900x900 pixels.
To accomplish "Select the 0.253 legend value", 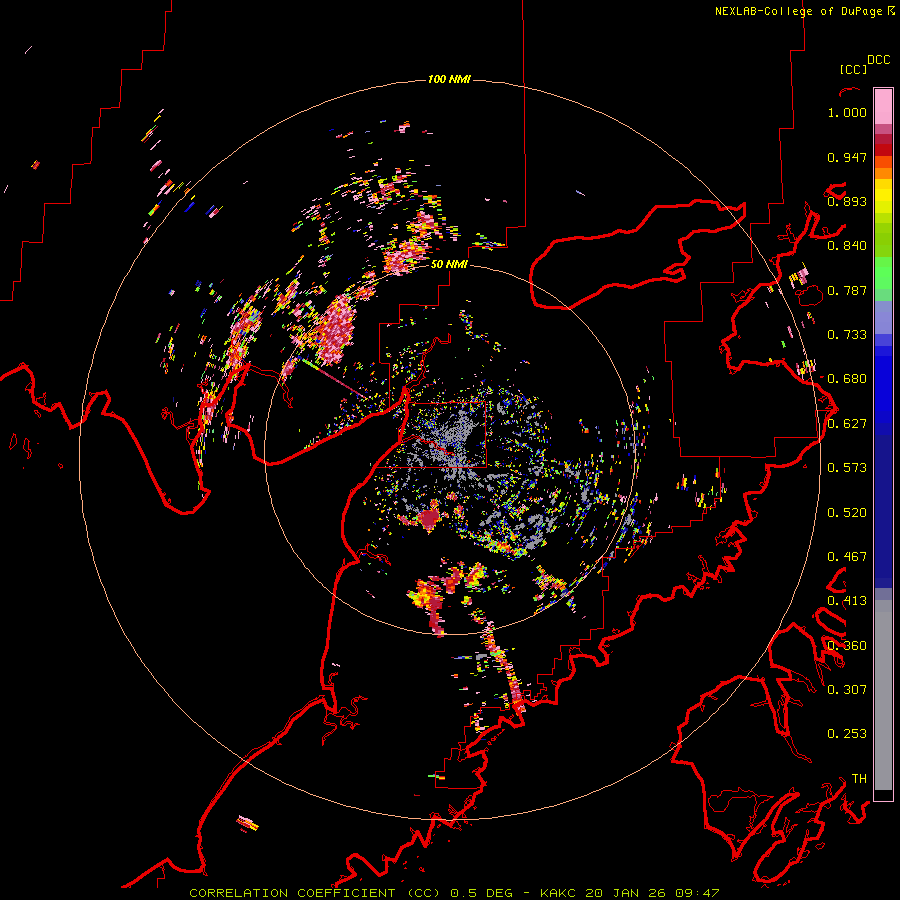I will click(847, 734).
